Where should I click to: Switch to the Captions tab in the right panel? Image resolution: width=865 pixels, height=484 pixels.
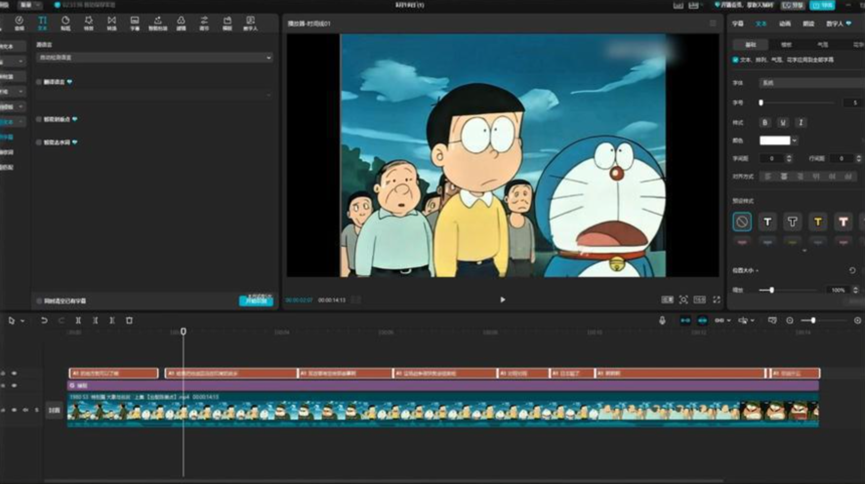[x=738, y=24]
